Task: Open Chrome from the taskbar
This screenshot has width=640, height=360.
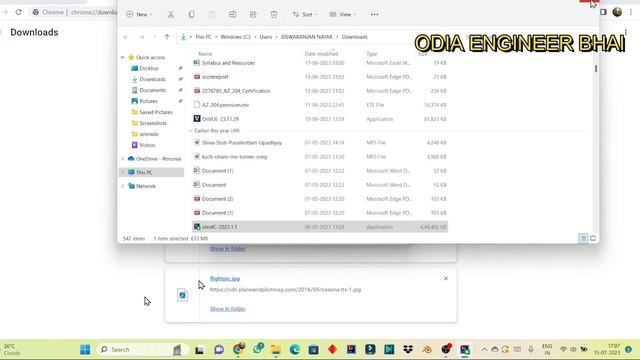Action: click(x=238, y=349)
